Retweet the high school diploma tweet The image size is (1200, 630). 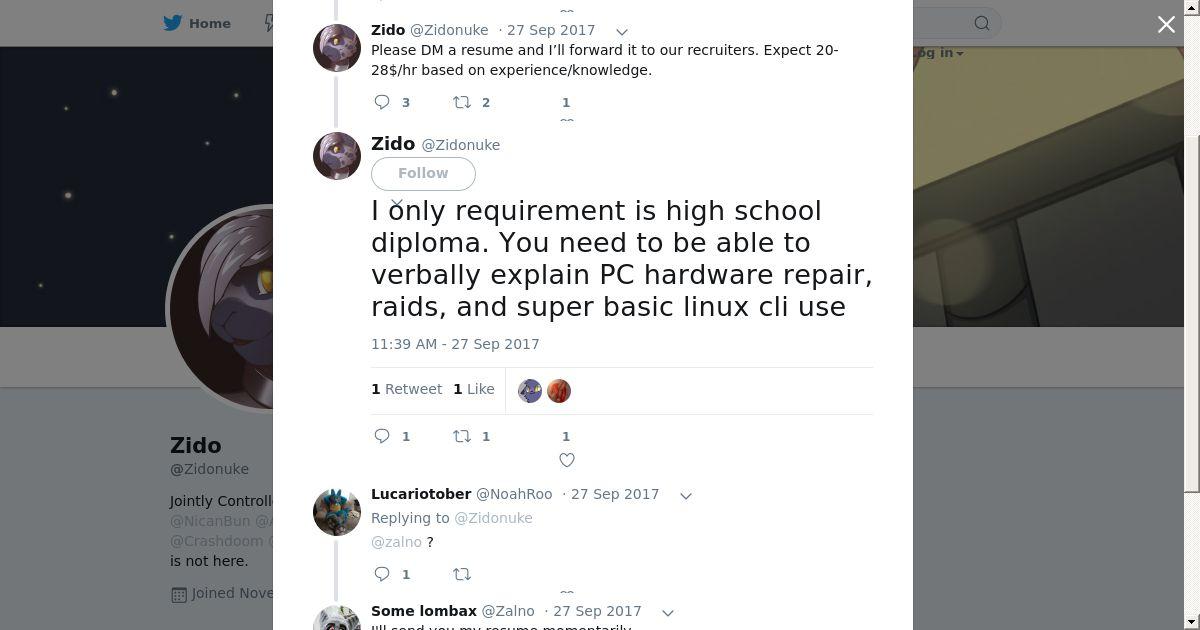(462, 436)
